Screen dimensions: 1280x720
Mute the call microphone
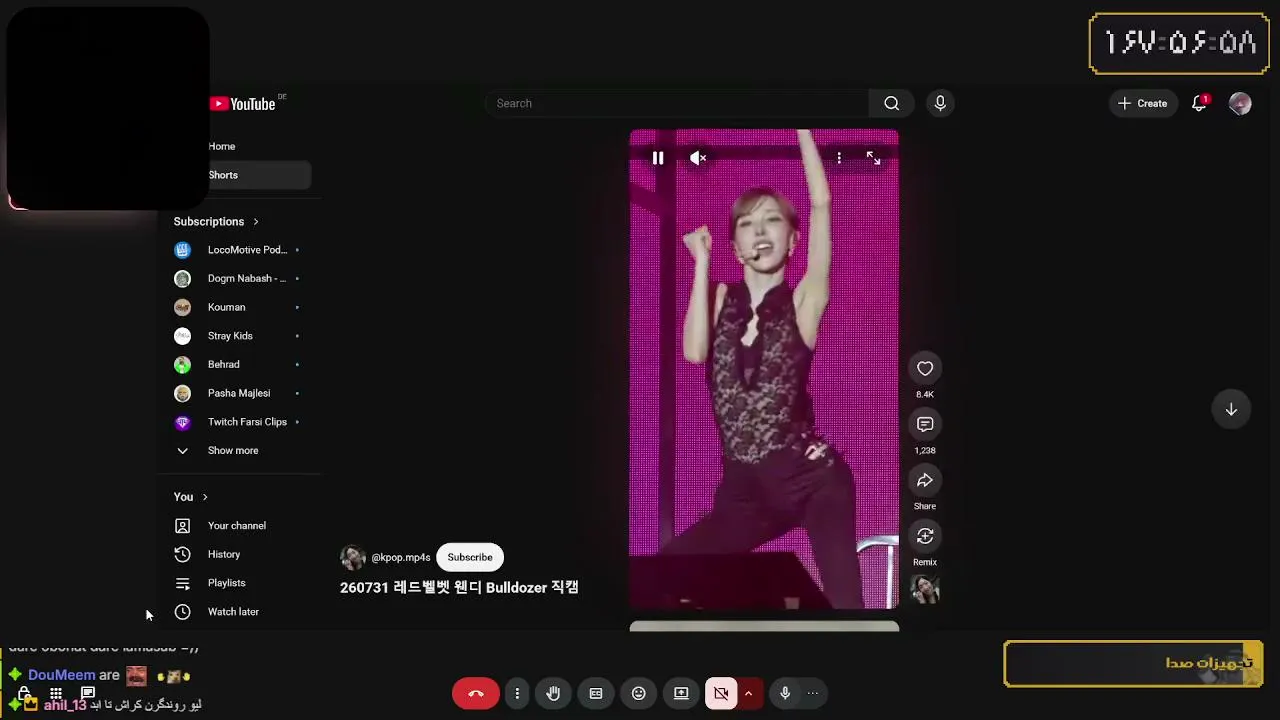pyautogui.click(x=785, y=693)
